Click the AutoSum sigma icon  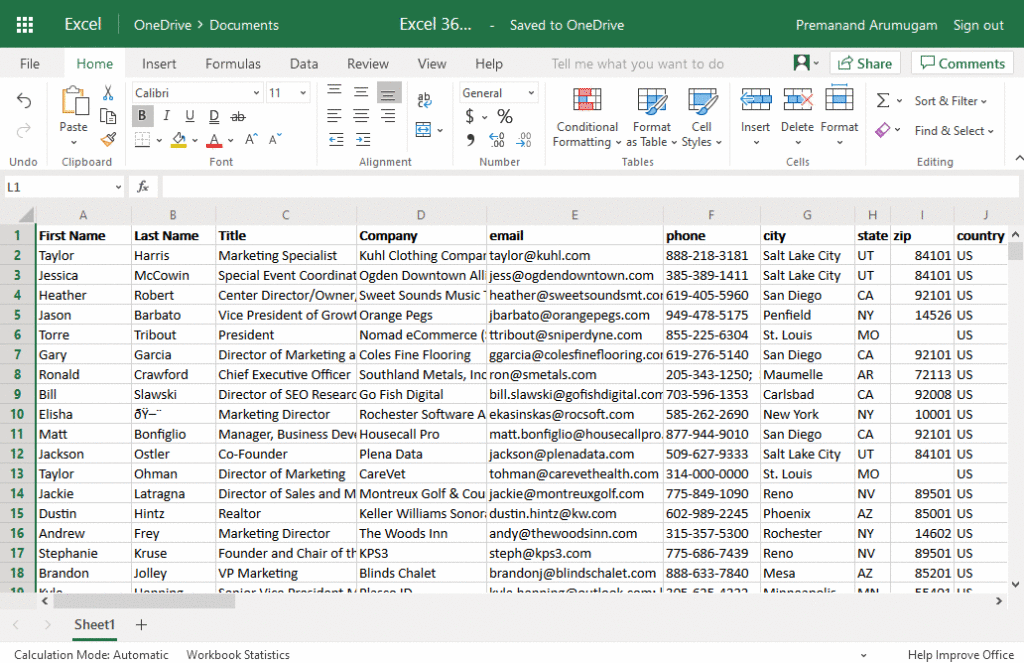click(883, 101)
